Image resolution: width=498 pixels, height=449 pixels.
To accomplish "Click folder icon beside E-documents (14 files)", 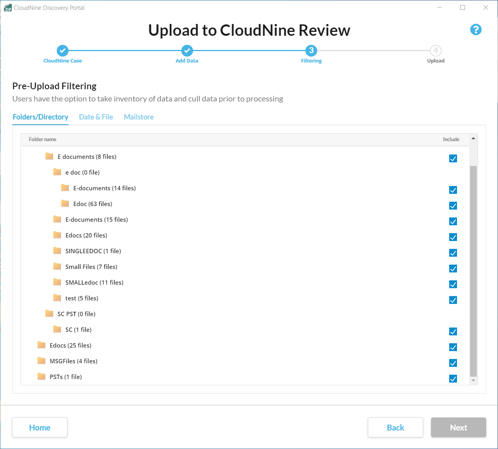I will pyautogui.click(x=65, y=188).
